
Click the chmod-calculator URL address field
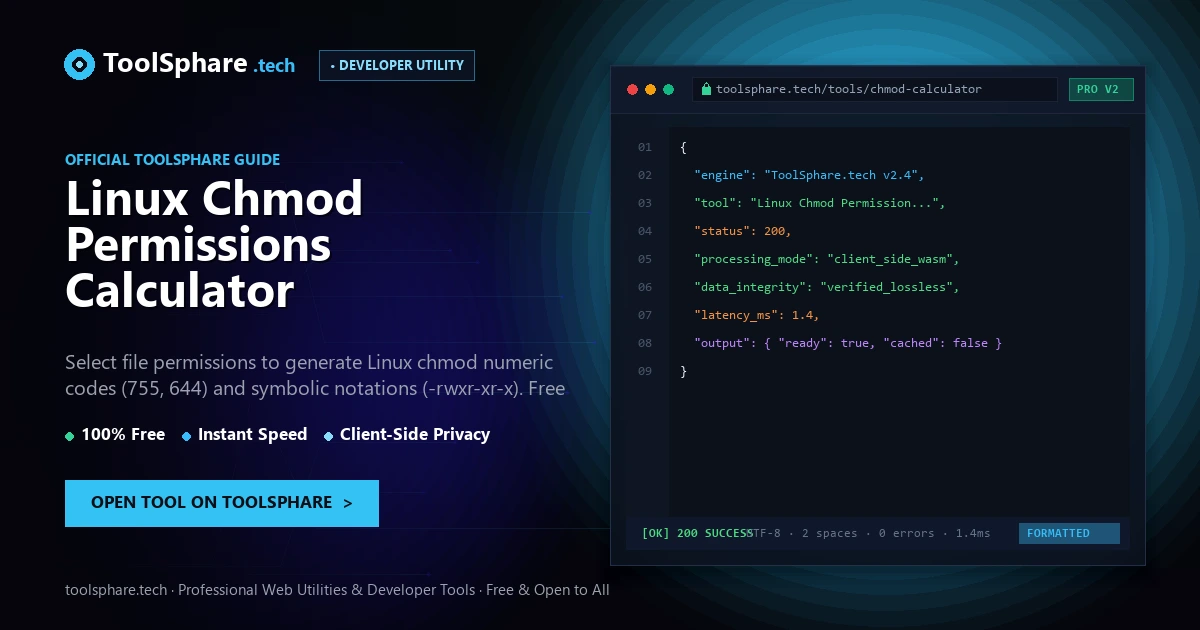875,89
